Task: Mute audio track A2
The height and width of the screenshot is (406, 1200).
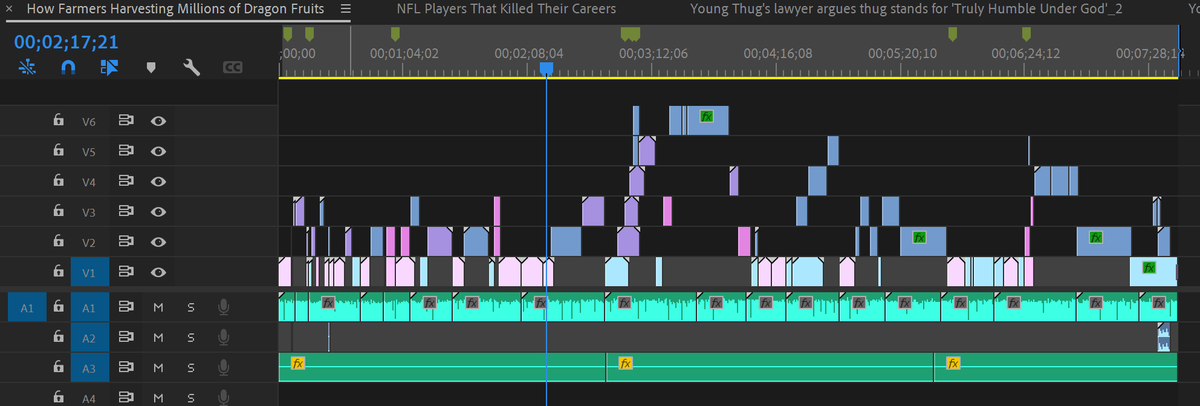Action: (x=158, y=337)
